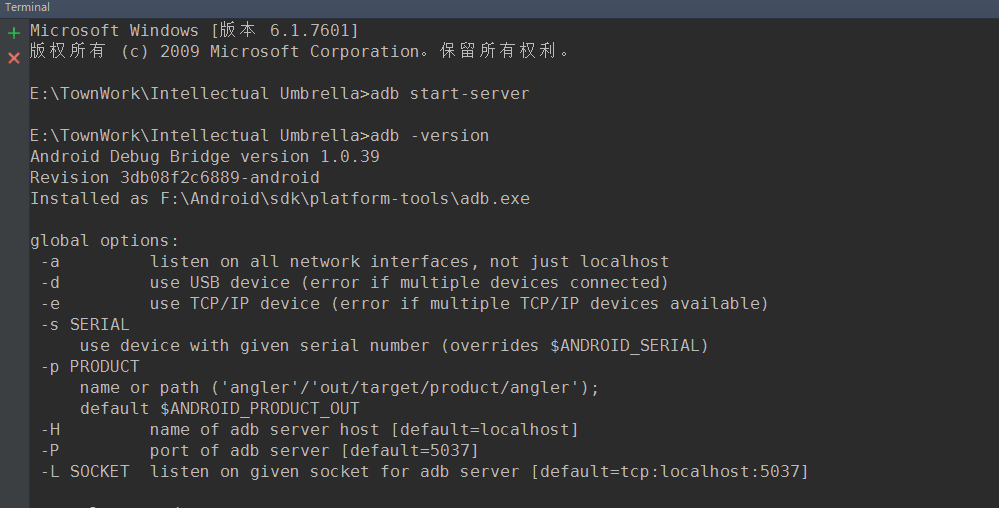Open a new terminal session with plus icon

pos(14,33)
